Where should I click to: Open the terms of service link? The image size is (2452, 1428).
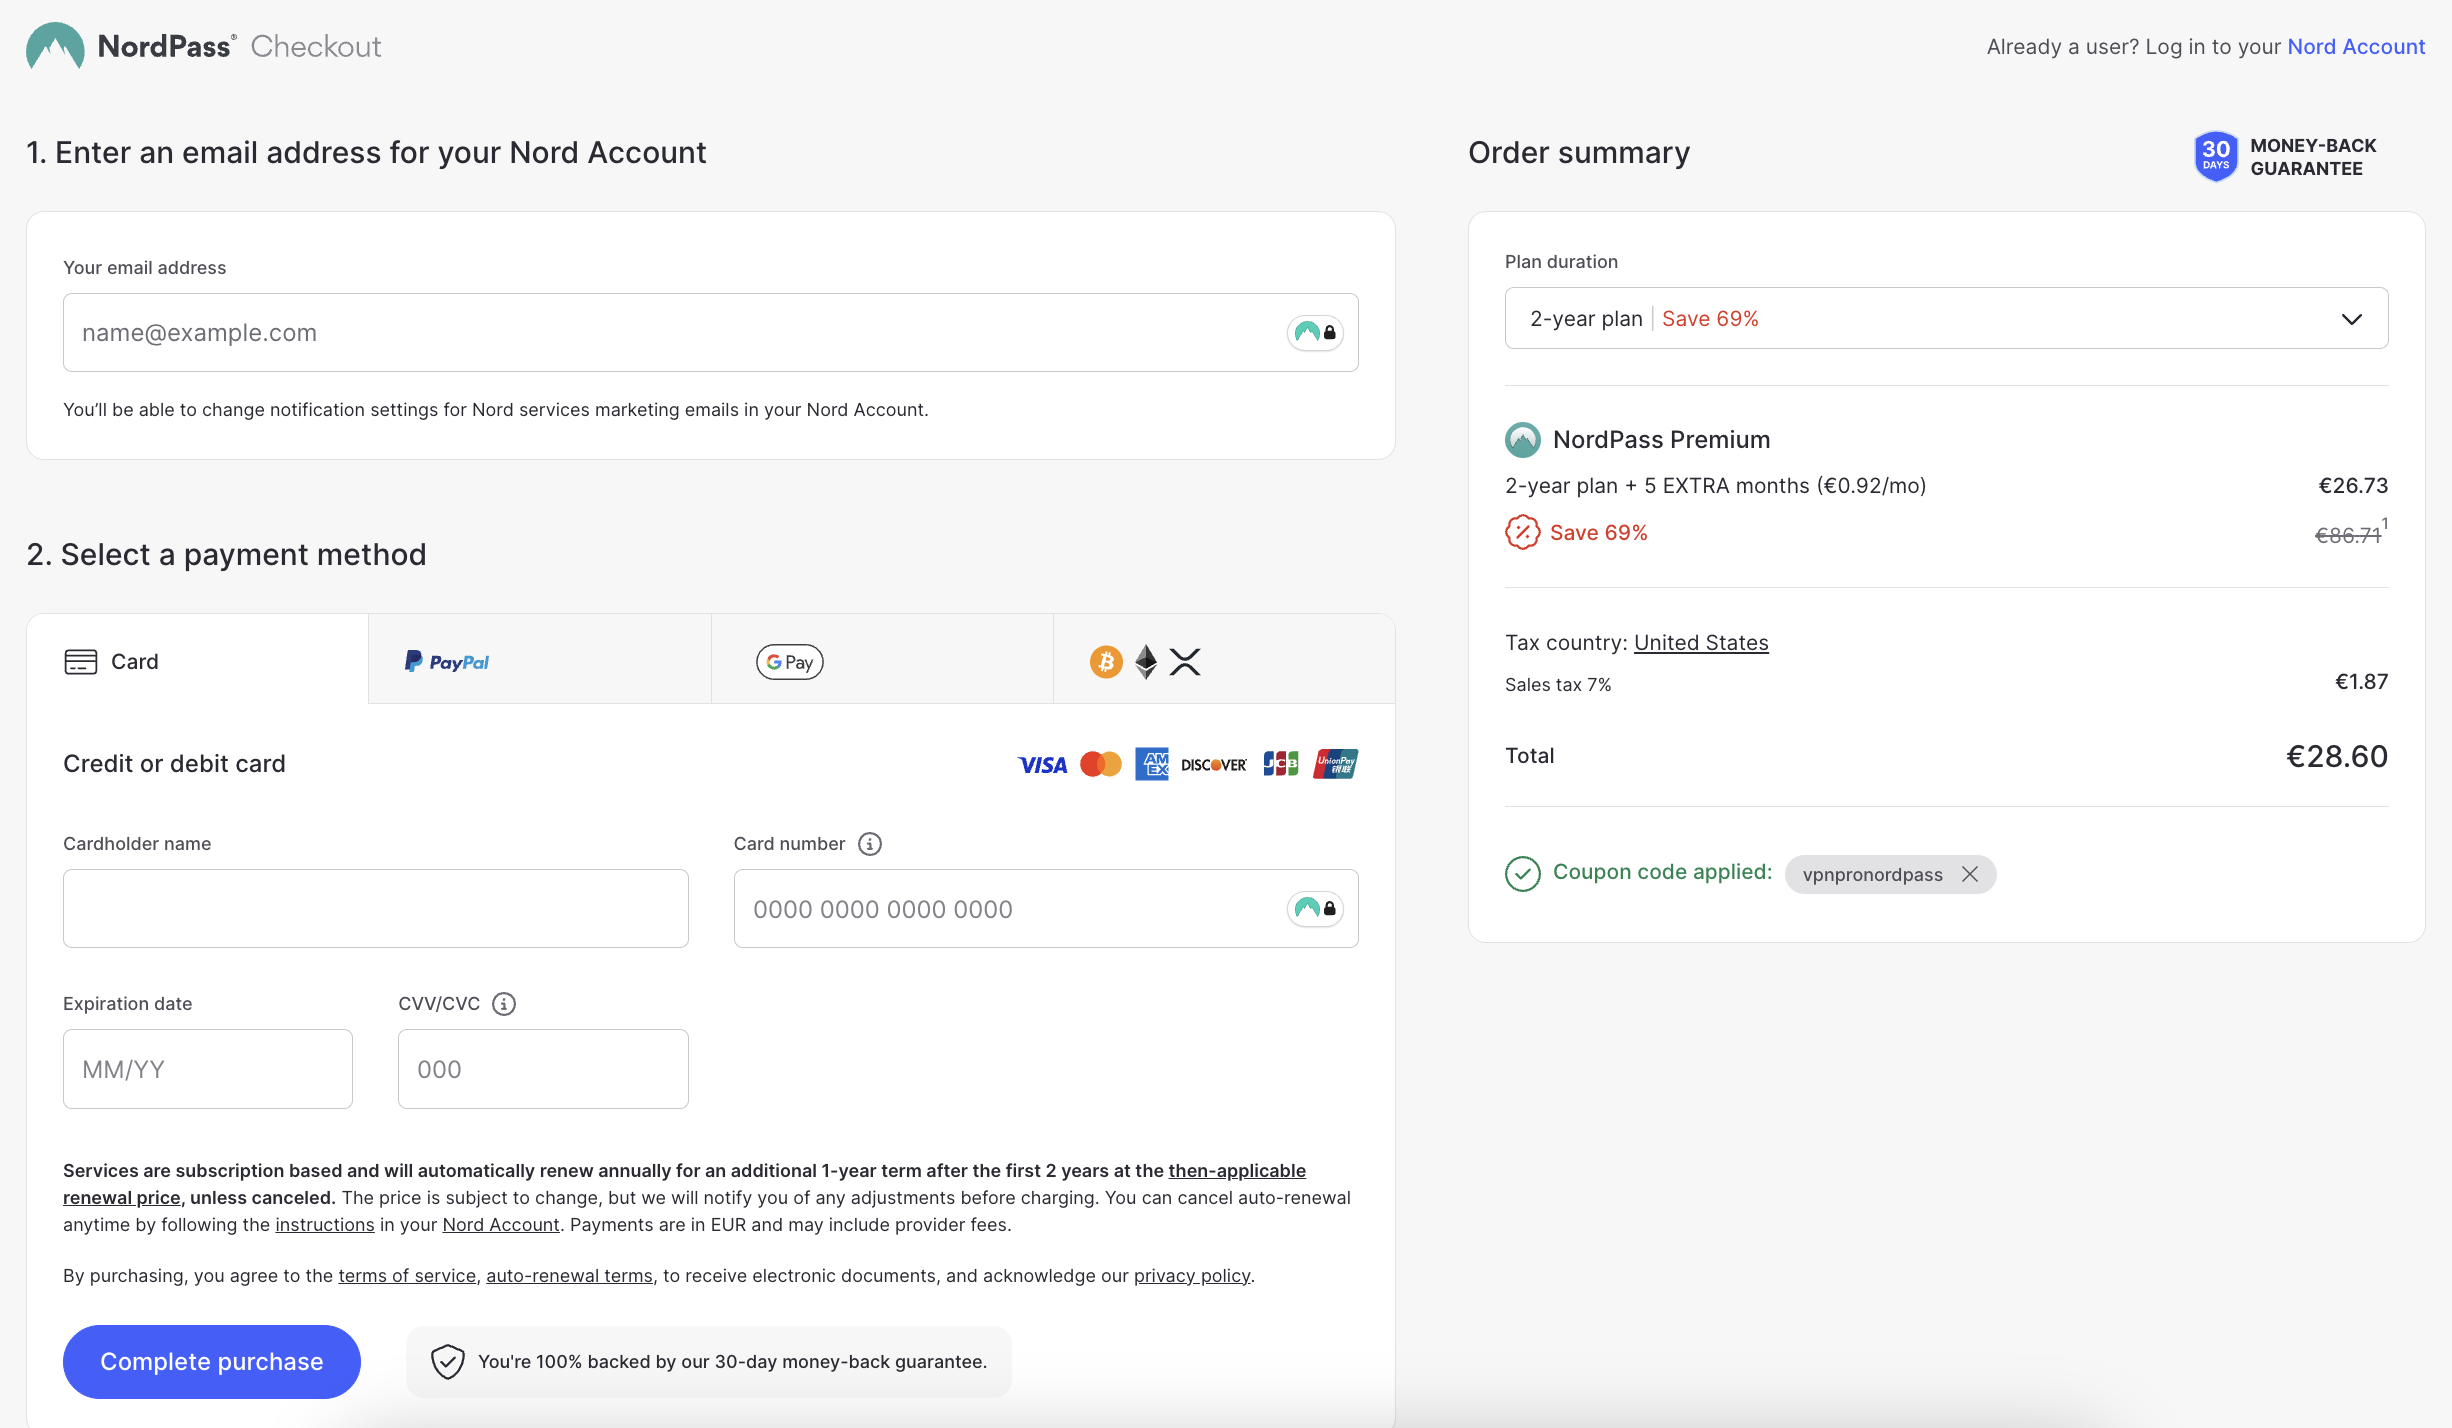(x=407, y=1276)
